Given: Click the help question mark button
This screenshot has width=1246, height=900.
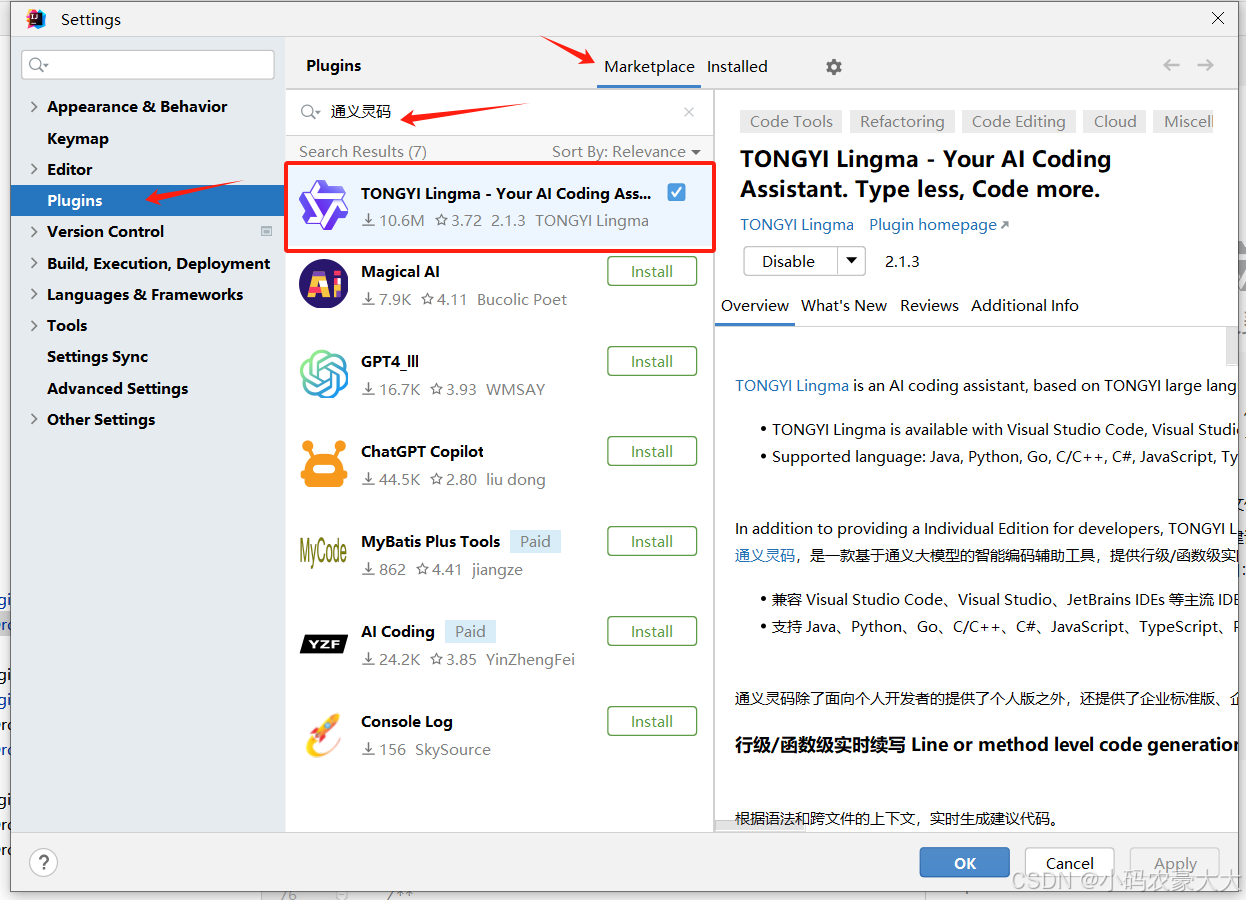Looking at the screenshot, I should pos(43,863).
